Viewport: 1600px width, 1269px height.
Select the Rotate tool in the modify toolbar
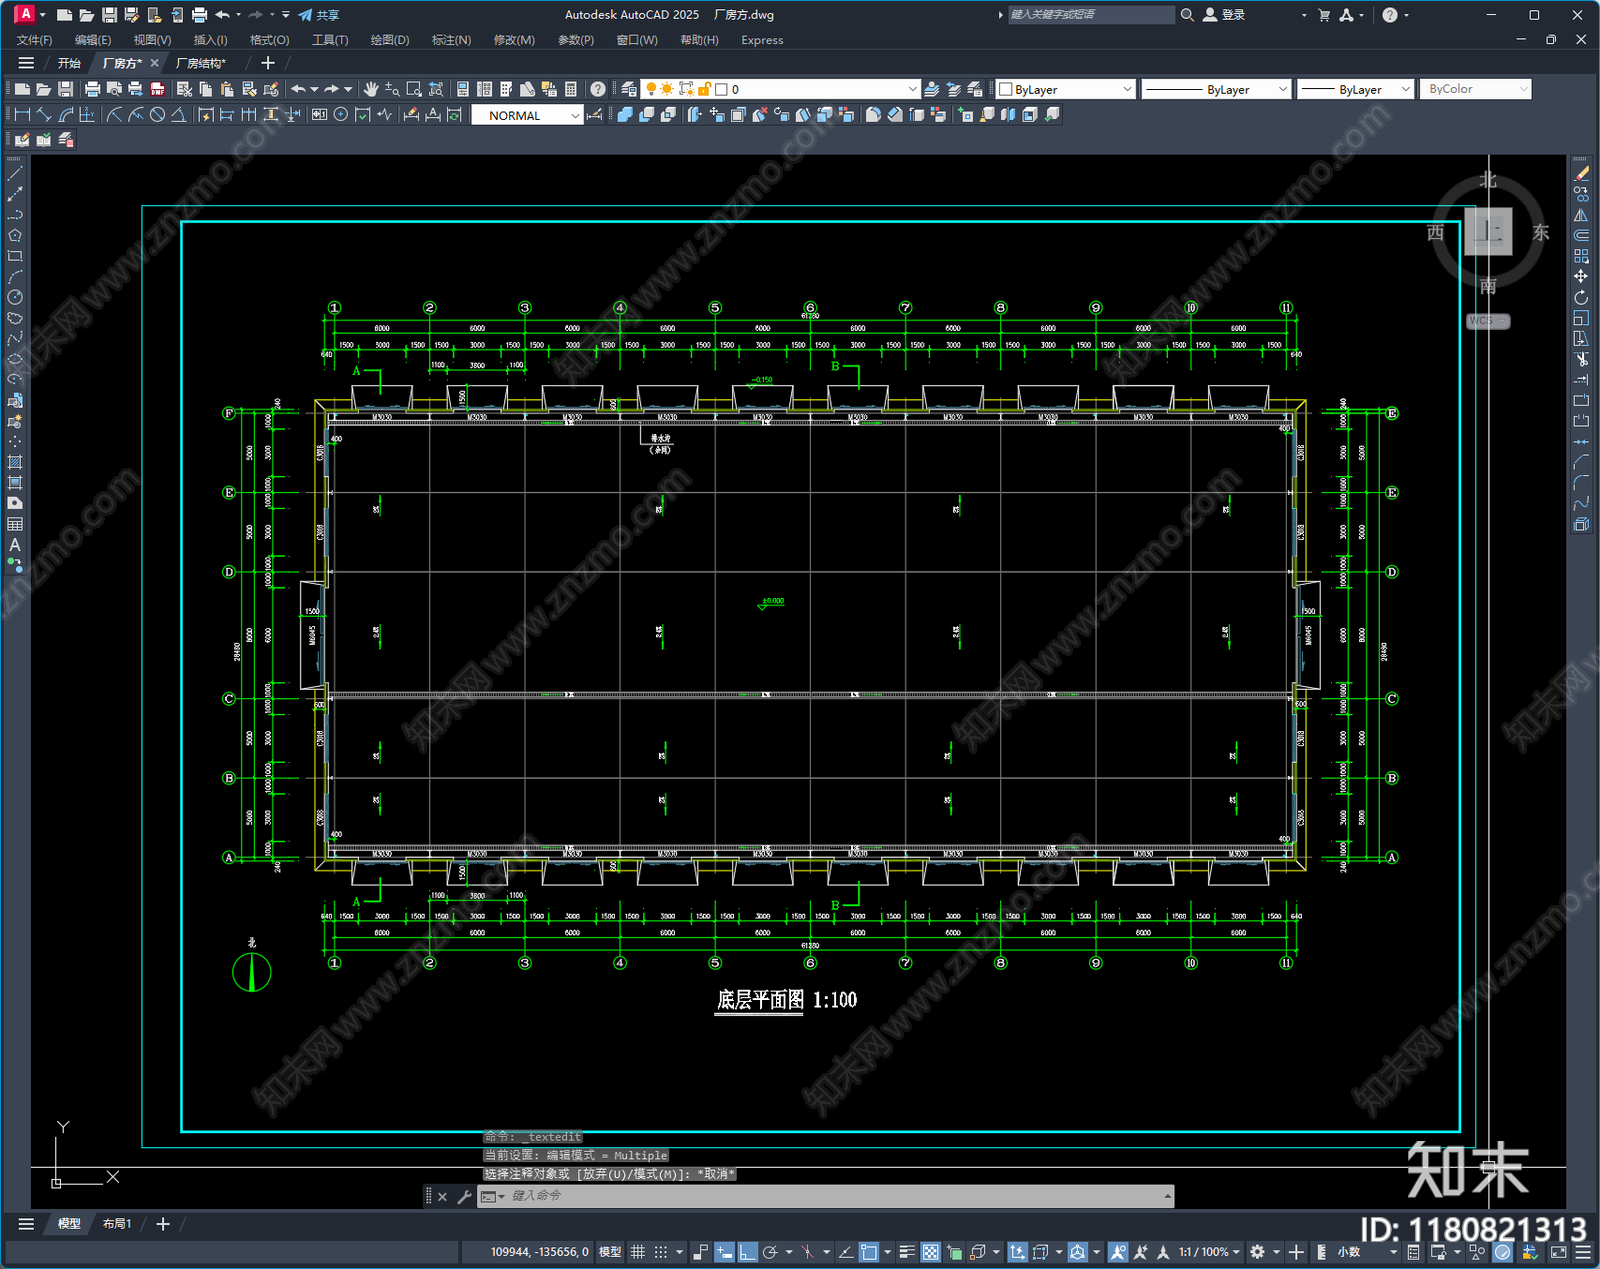pyautogui.click(x=1581, y=297)
